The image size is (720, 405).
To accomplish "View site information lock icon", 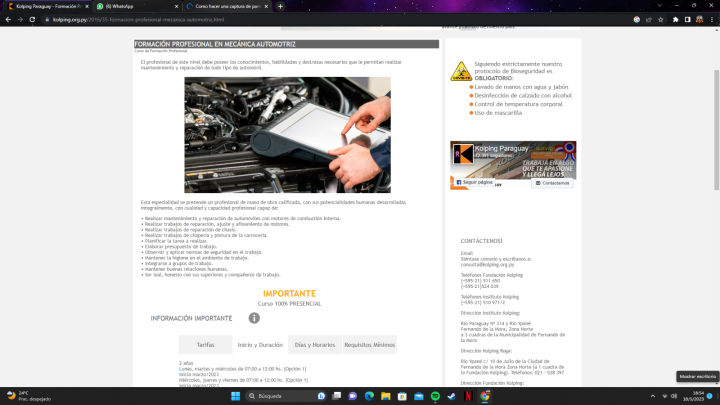I will tap(46, 20).
